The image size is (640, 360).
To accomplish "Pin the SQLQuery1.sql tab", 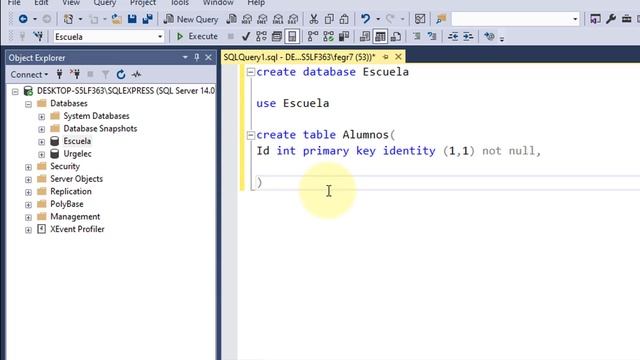I will (x=386, y=57).
